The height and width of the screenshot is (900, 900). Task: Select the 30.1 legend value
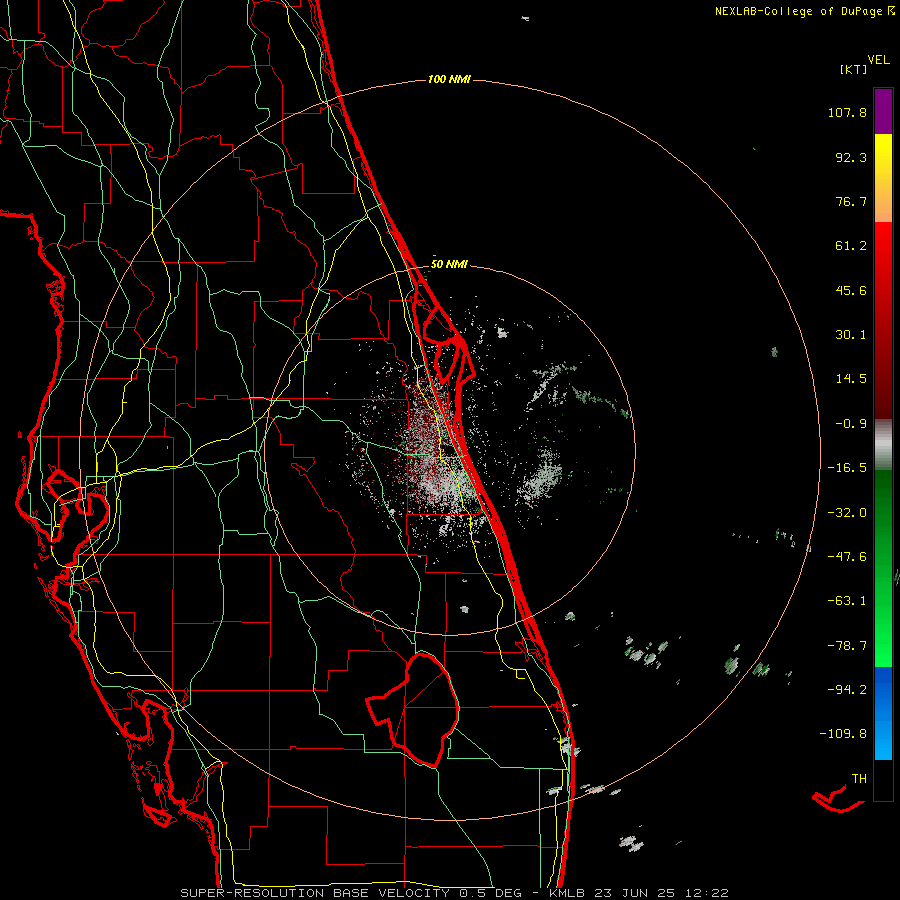coord(851,335)
